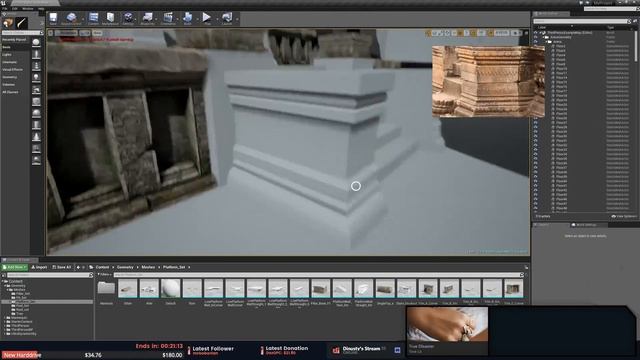Open the File menu

[5, 9]
